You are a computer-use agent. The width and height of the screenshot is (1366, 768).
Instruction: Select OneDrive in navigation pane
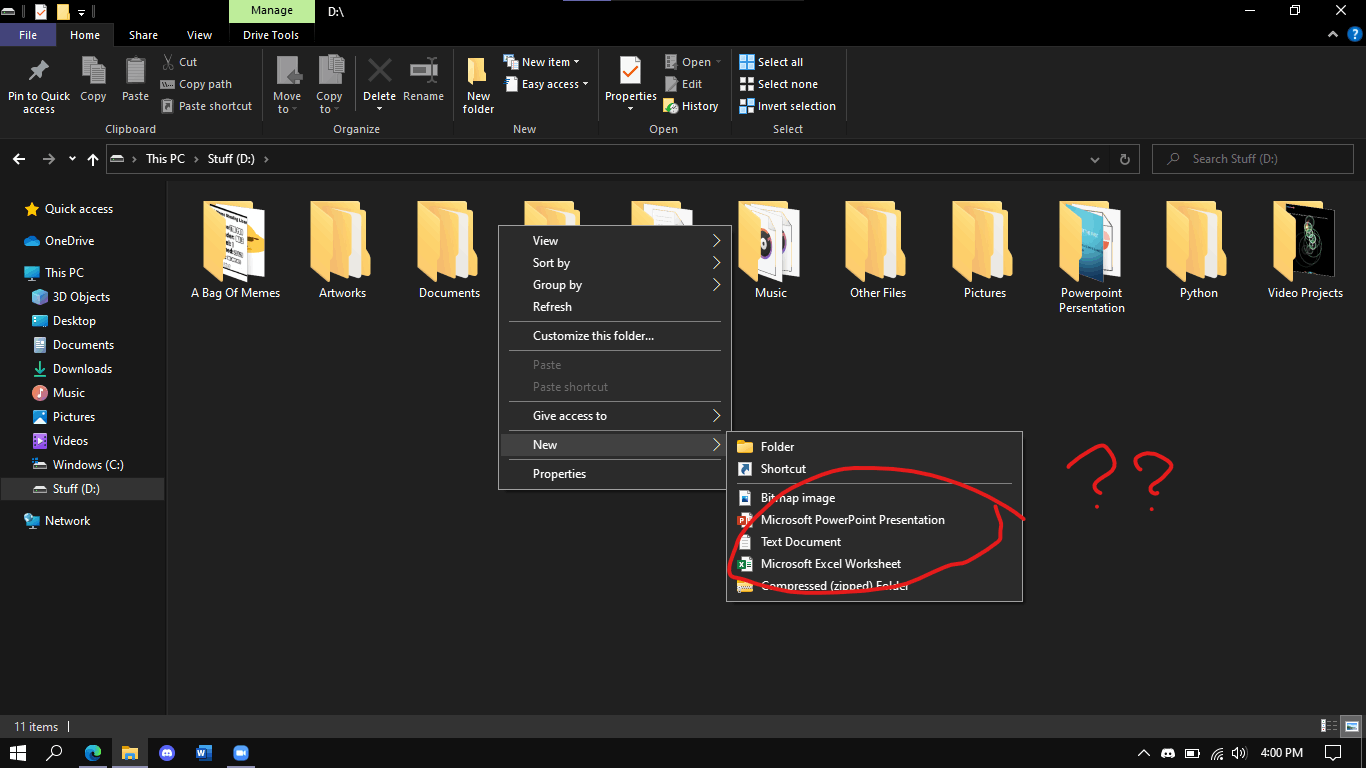(69, 241)
